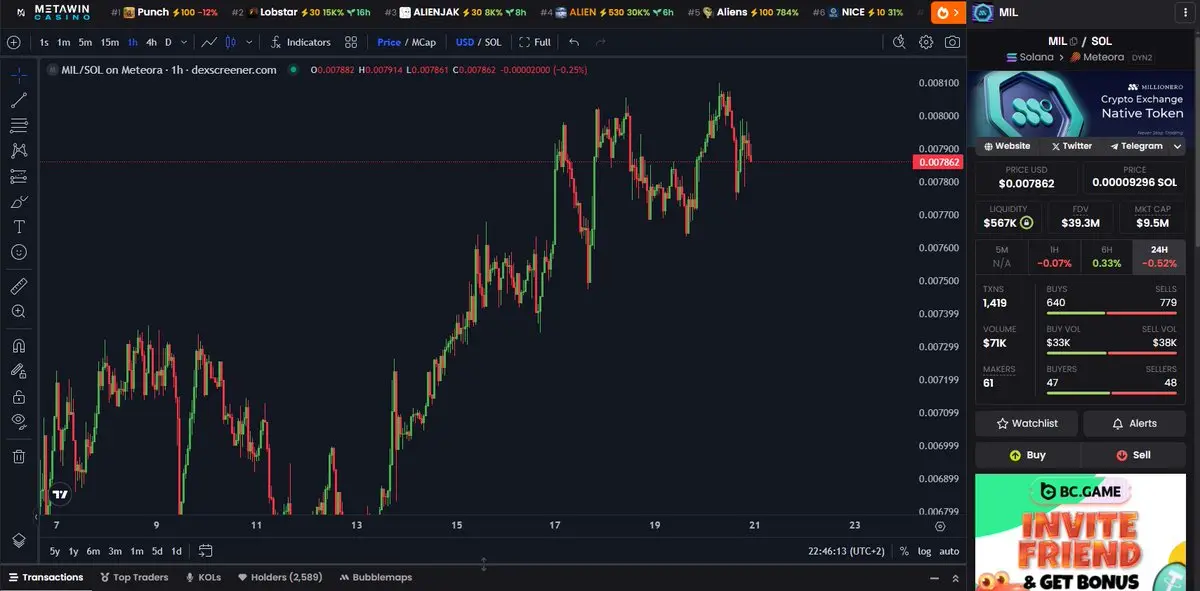Select the trend line drawing tool
Screen dimensions: 1200x591
click(18, 100)
